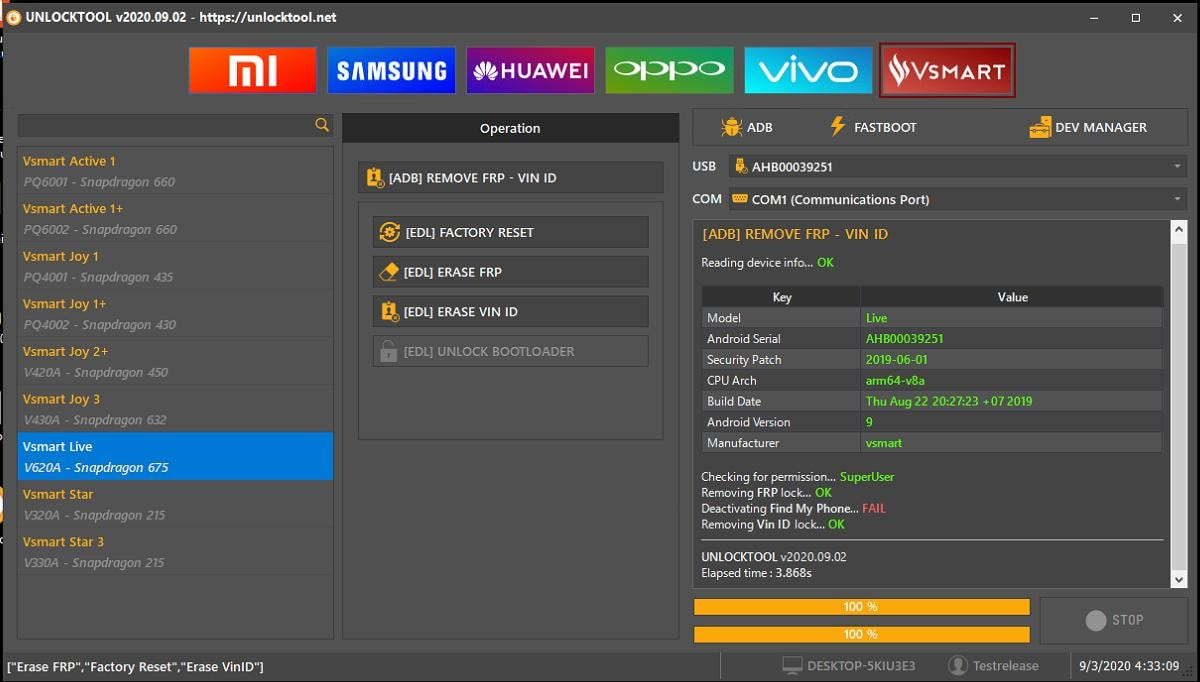Click the date and time in status bar
The height and width of the screenshot is (682, 1200).
(1129, 666)
